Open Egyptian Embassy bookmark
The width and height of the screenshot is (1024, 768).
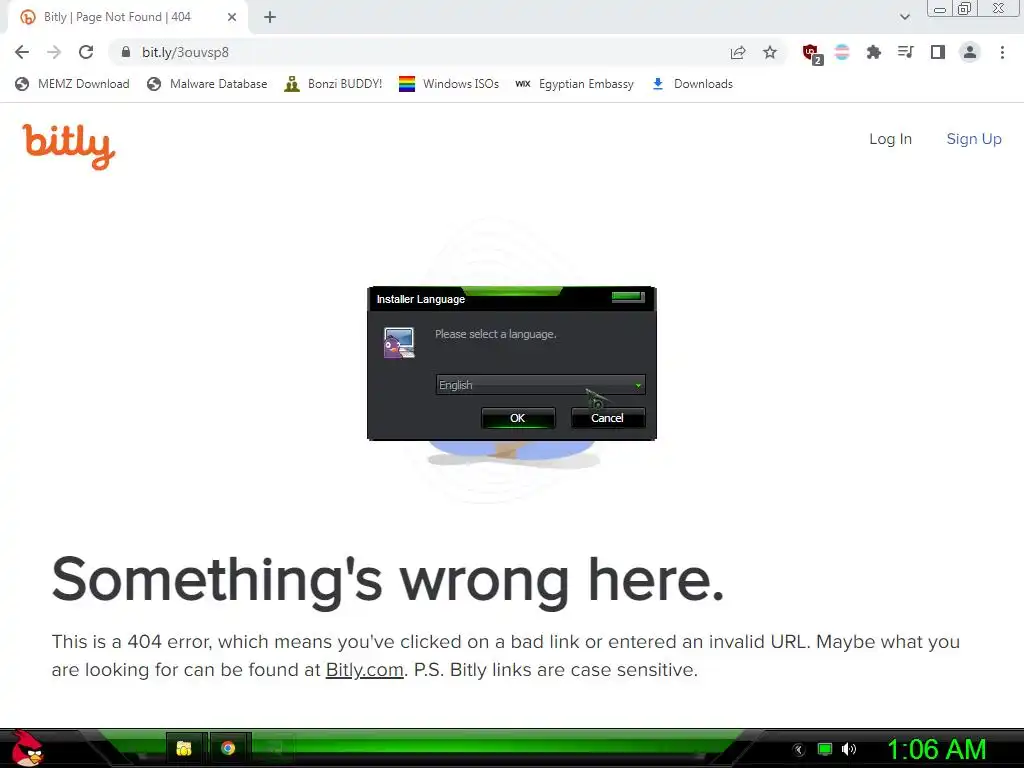pos(574,84)
